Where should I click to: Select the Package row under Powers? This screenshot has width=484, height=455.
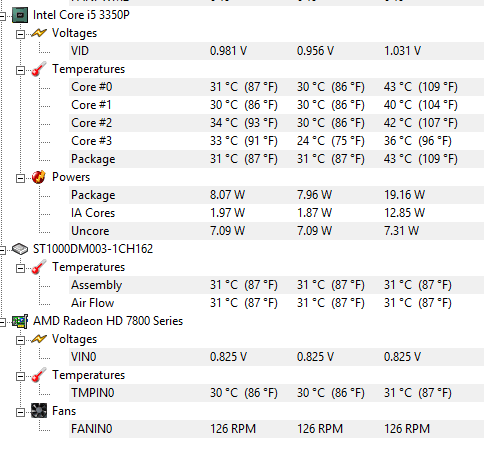[276, 195]
